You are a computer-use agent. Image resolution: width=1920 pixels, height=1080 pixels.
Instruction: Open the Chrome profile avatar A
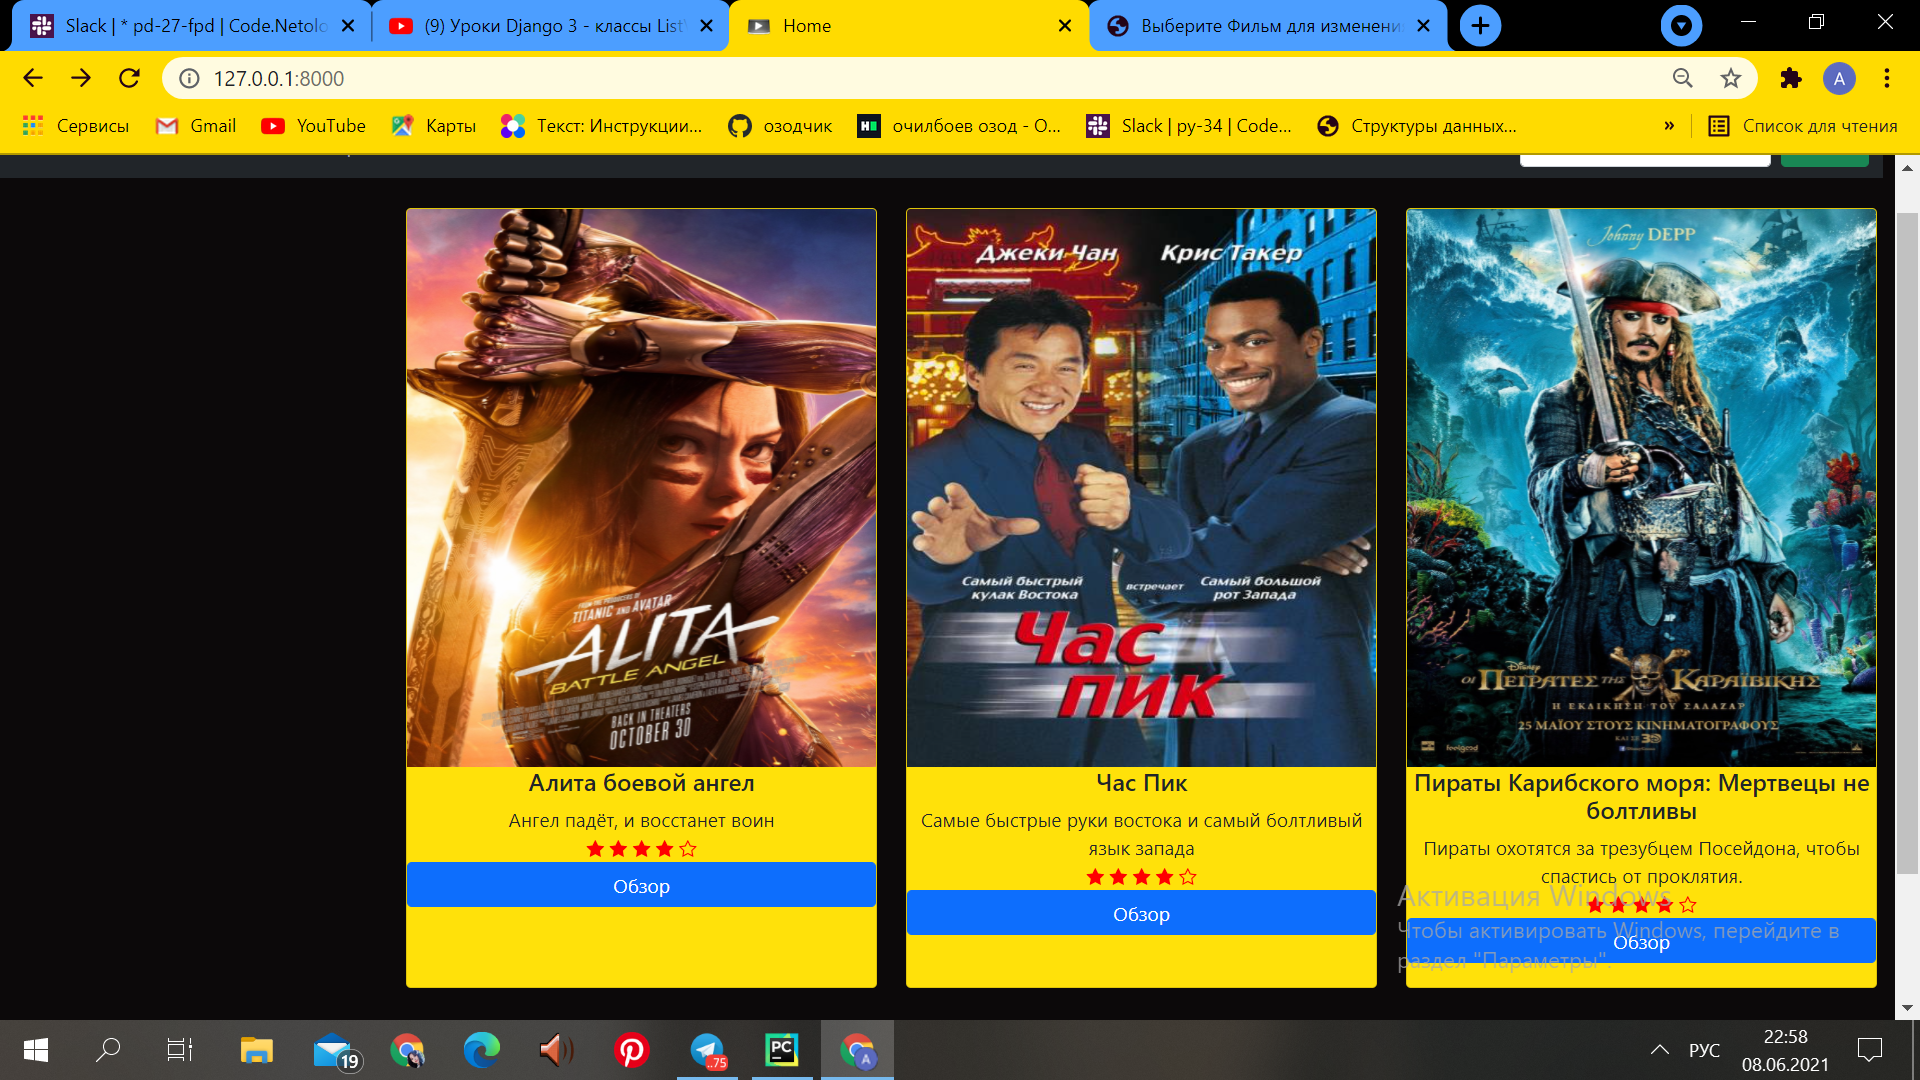click(1839, 78)
